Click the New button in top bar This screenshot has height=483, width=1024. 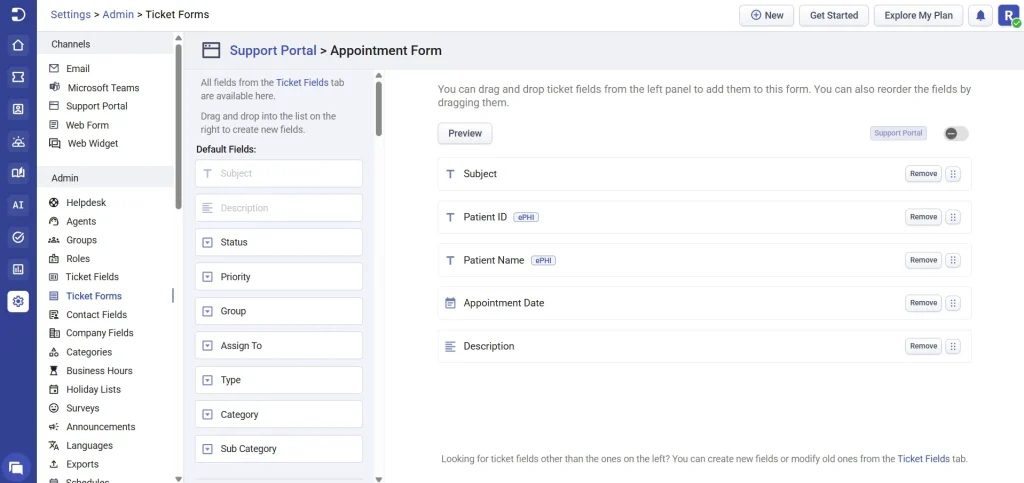(x=767, y=16)
